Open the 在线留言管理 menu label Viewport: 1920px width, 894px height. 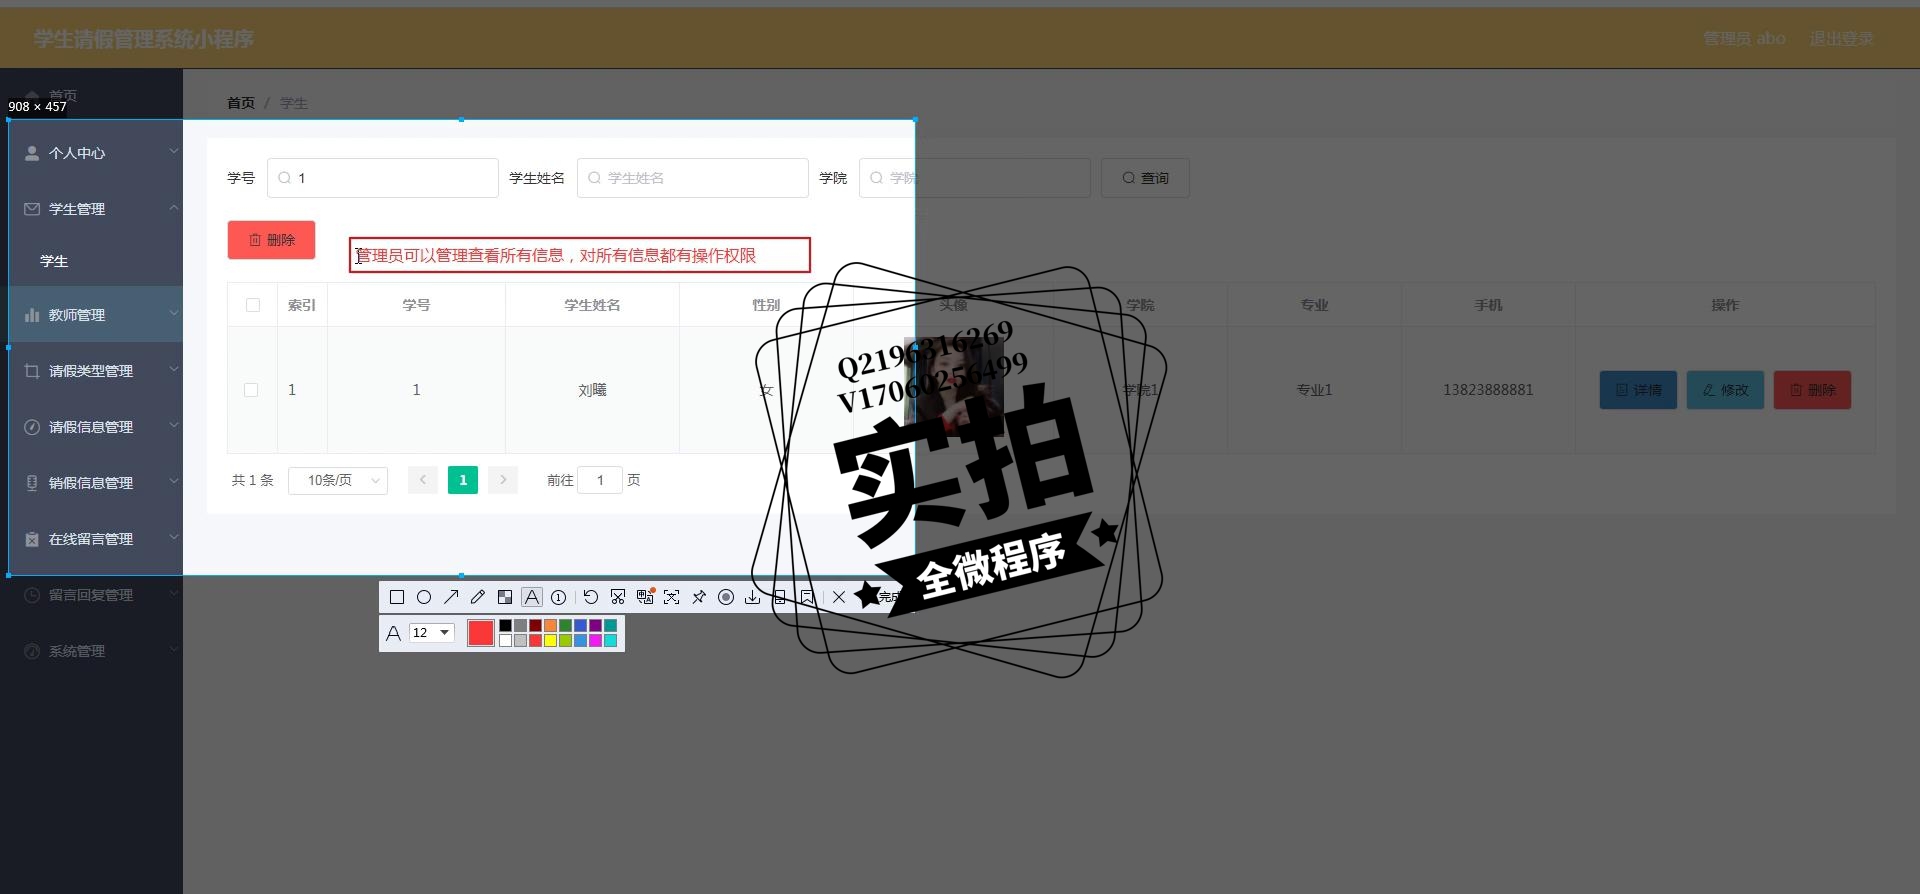click(x=91, y=539)
